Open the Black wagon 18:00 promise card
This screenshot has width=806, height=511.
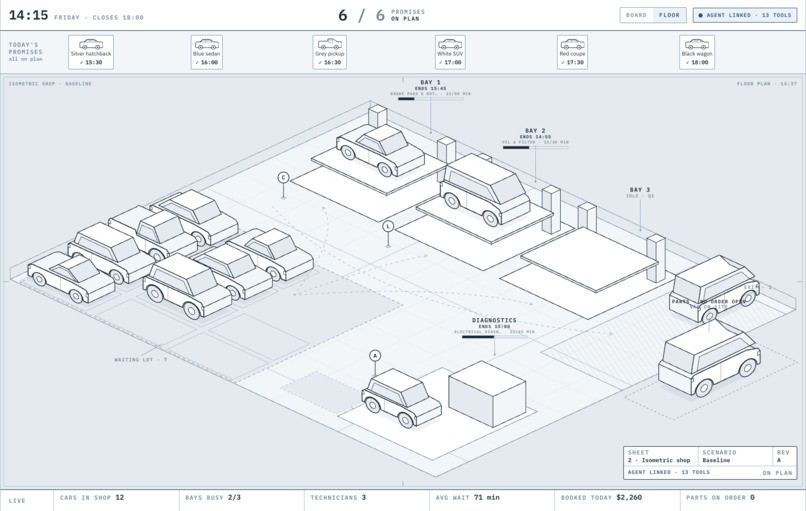pyautogui.click(x=697, y=52)
